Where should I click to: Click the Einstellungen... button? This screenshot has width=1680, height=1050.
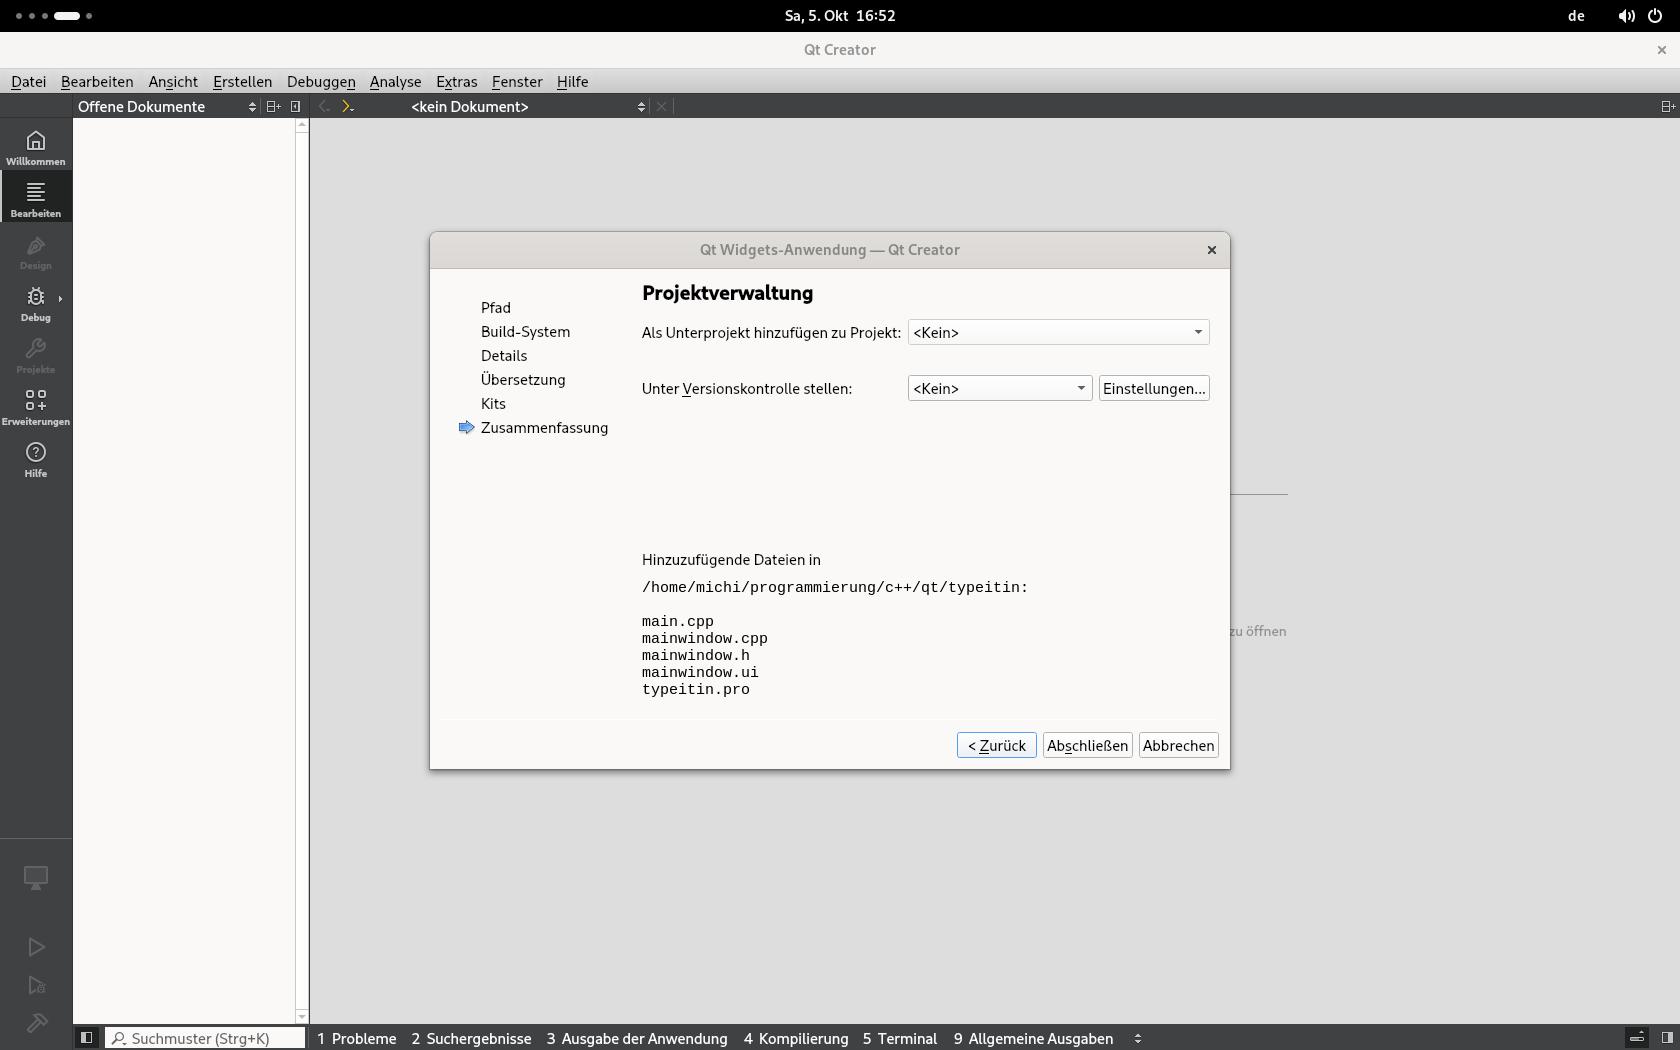click(1154, 388)
